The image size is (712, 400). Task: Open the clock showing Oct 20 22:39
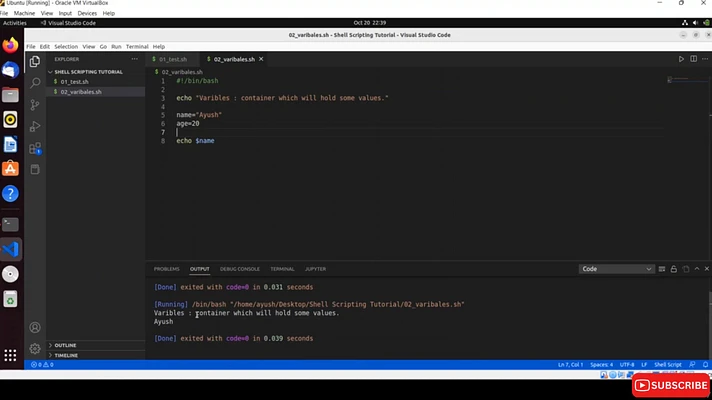[370, 23]
